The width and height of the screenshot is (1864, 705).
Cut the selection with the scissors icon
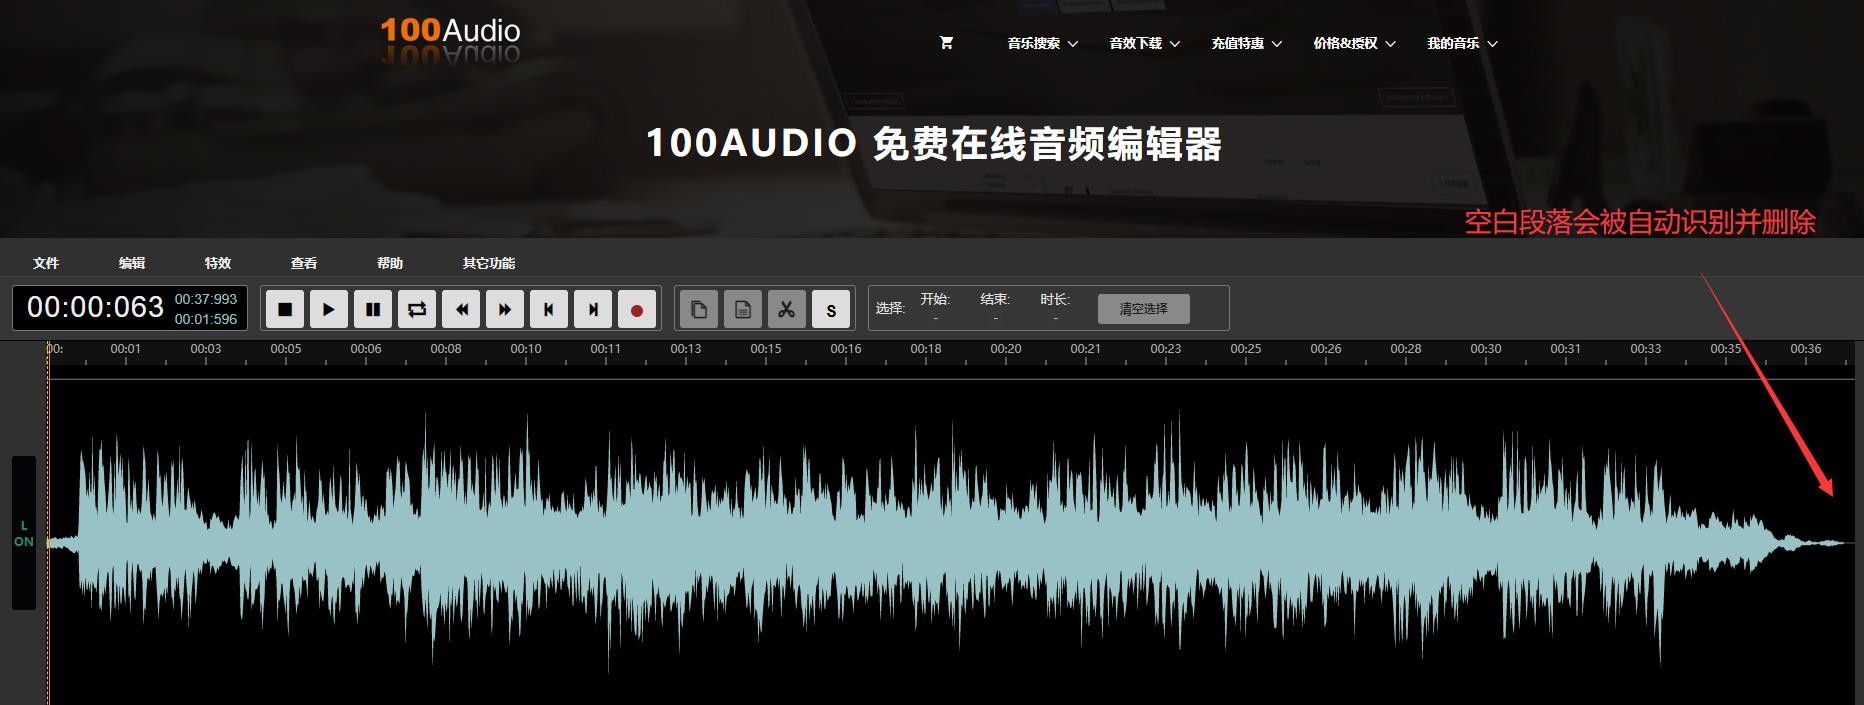click(x=787, y=309)
